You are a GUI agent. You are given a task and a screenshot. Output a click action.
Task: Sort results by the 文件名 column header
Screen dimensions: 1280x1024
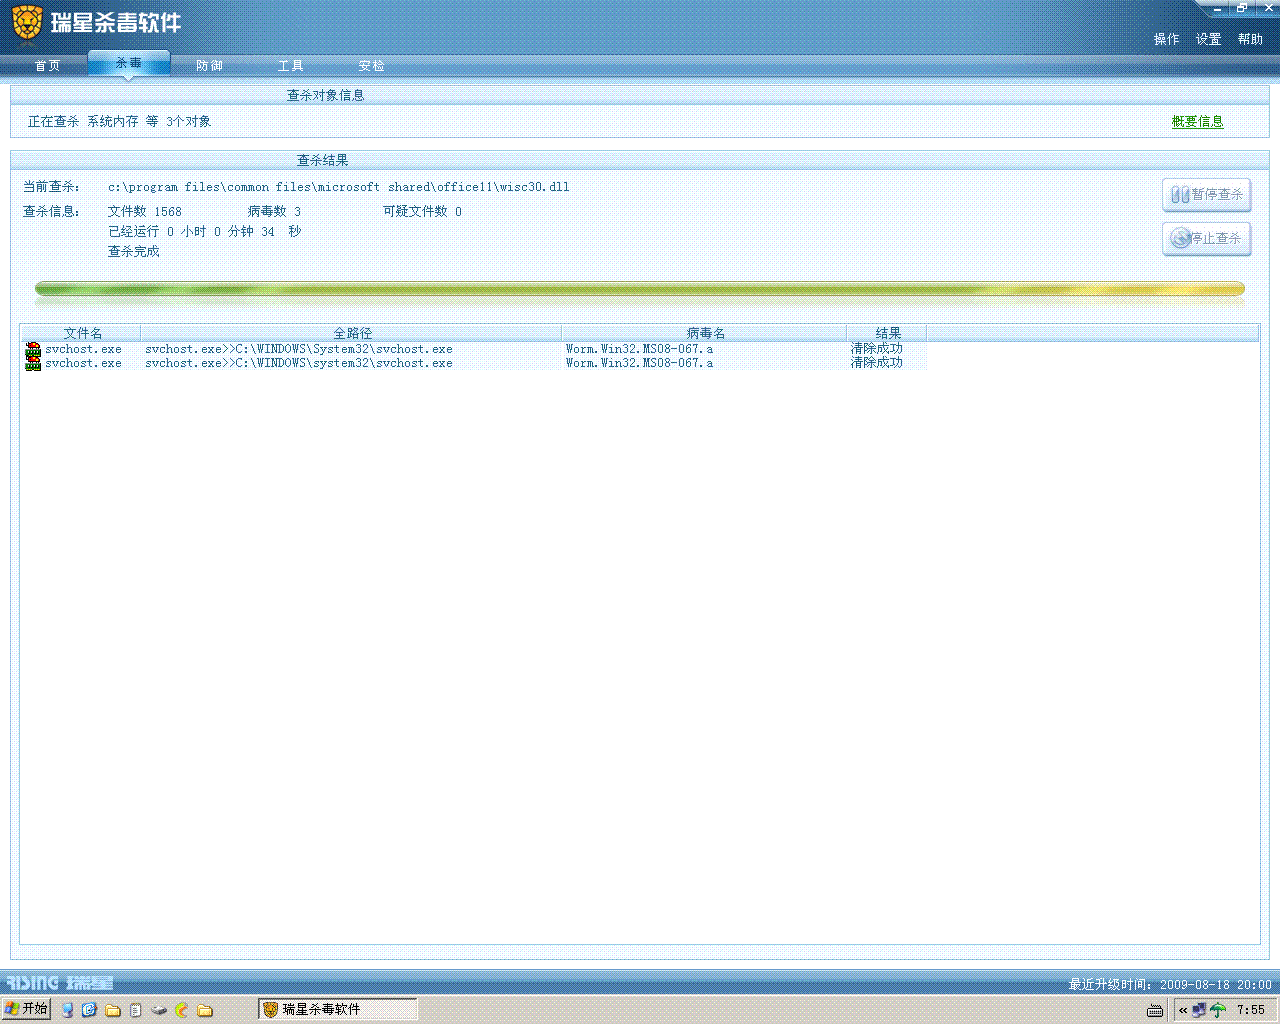pos(82,333)
